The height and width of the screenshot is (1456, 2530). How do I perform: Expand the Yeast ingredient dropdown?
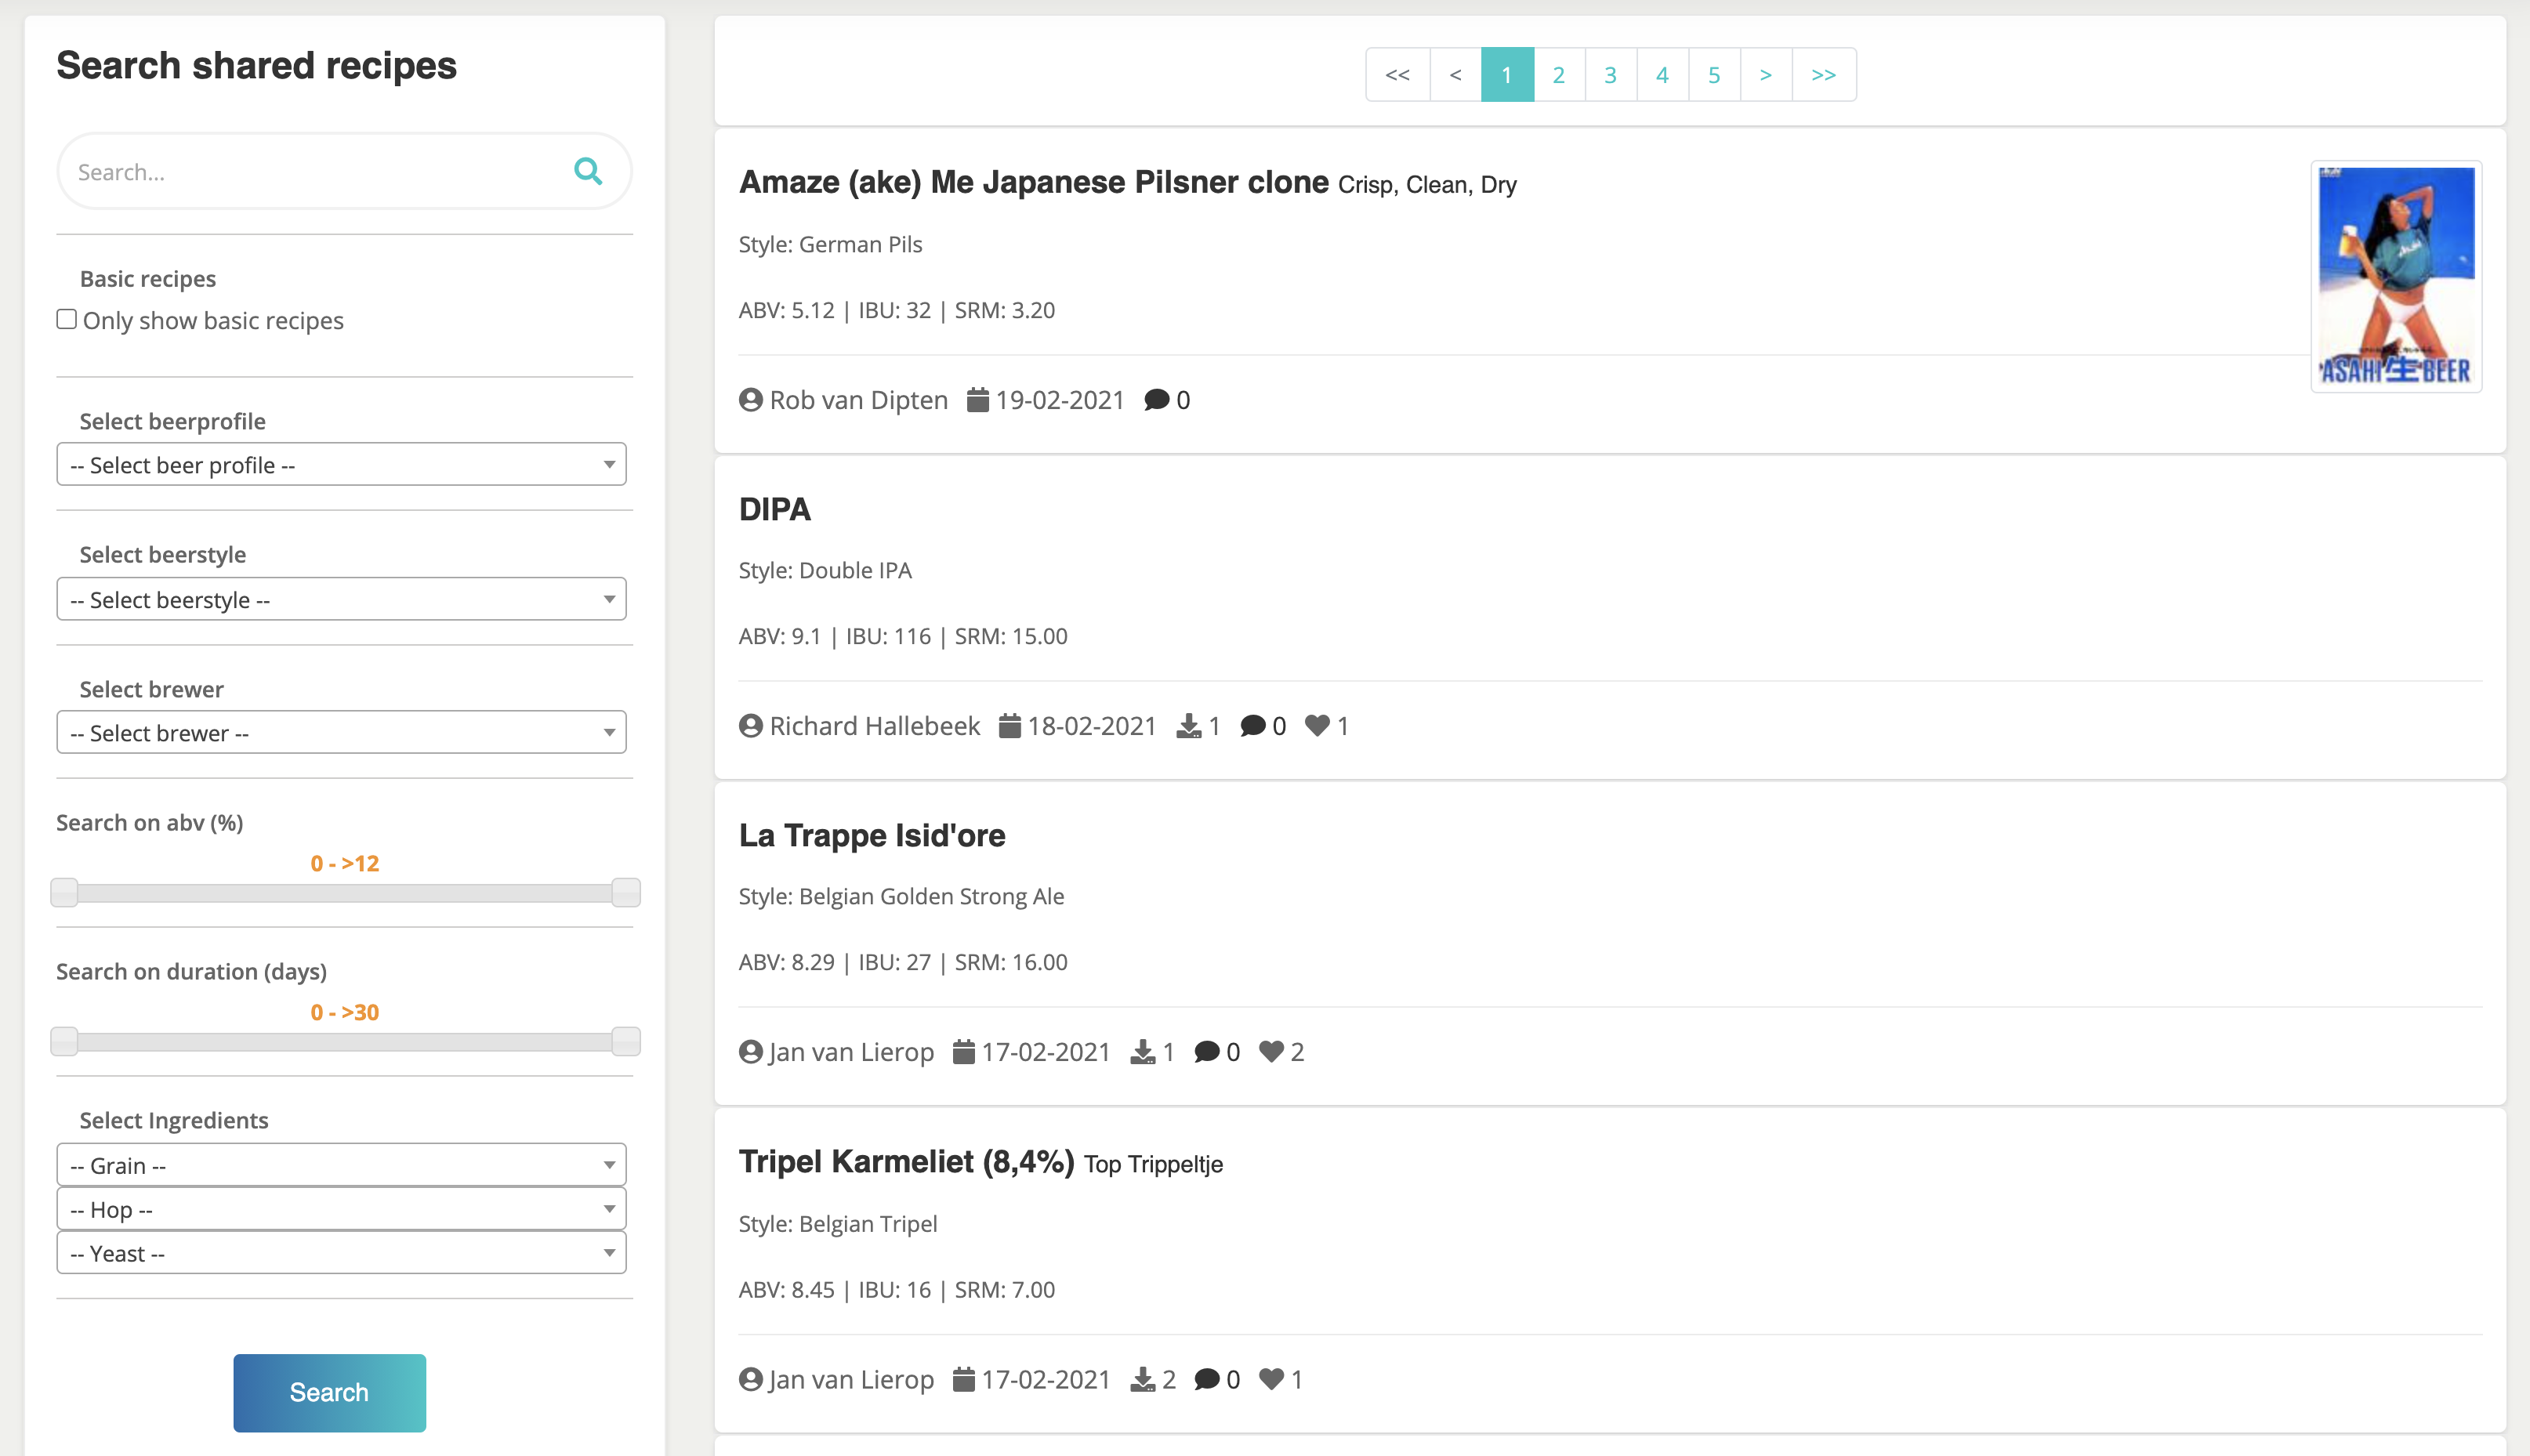tap(341, 1253)
